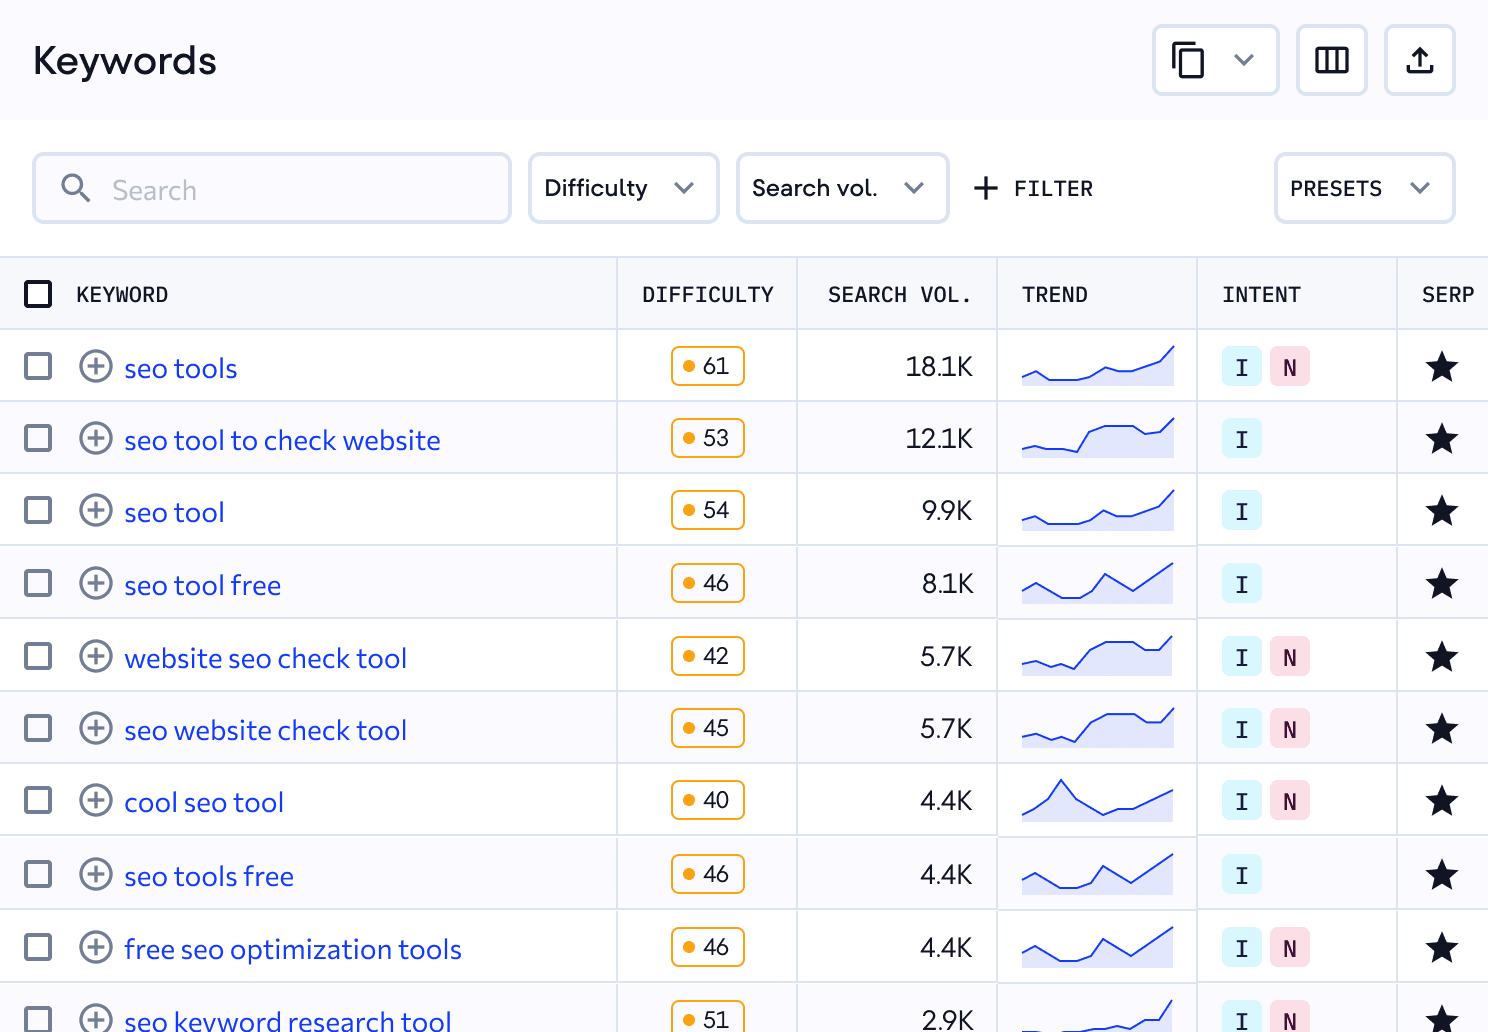Check the 'seo tools free' row checkbox
Viewport: 1488px width, 1032px height.
coord(38,874)
